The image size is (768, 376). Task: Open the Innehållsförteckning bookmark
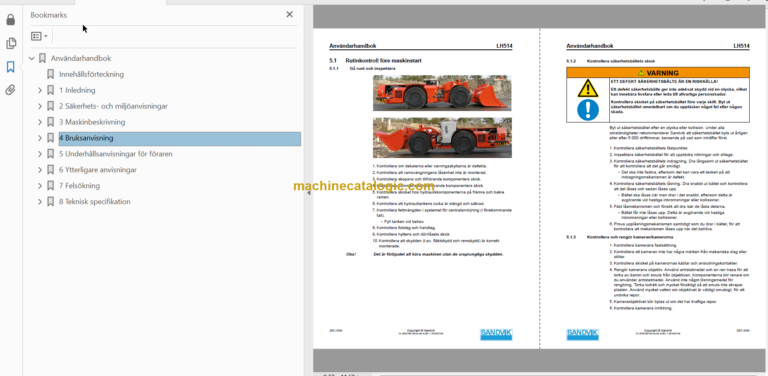[92, 74]
